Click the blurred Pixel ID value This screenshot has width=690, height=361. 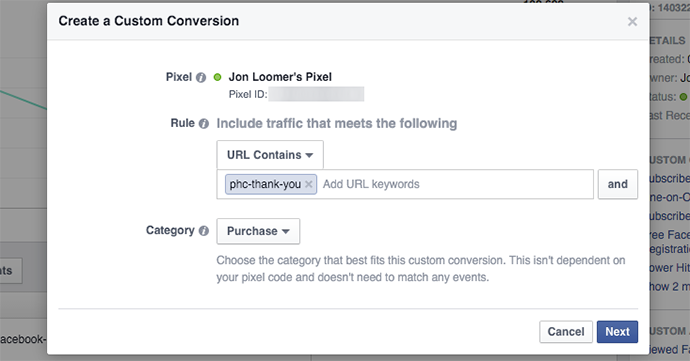(x=316, y=94)
